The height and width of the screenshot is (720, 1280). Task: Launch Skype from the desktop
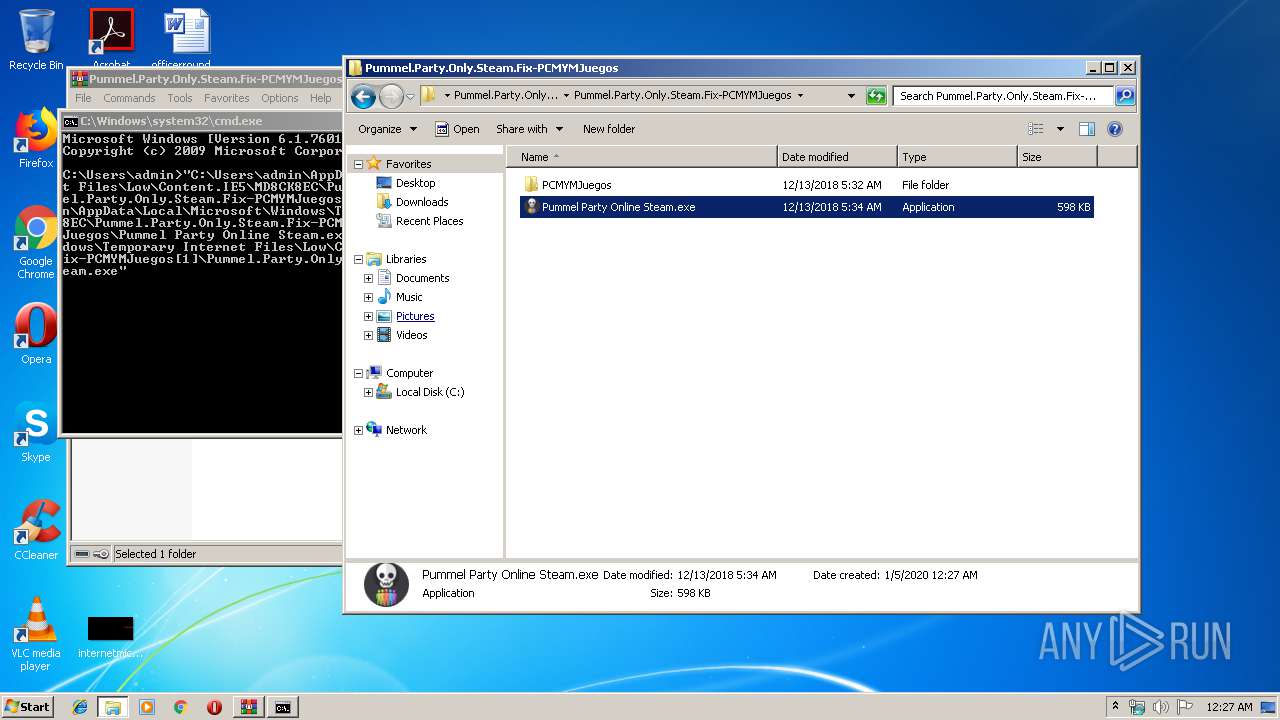coord(36,432)
